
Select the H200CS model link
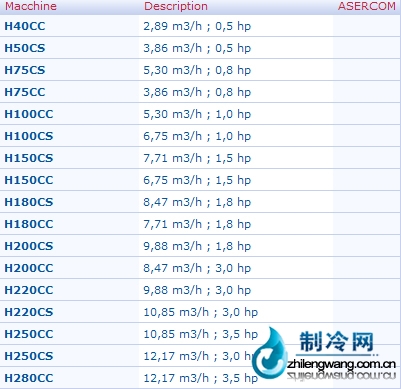pyautogui.click(x=29, y=246)
